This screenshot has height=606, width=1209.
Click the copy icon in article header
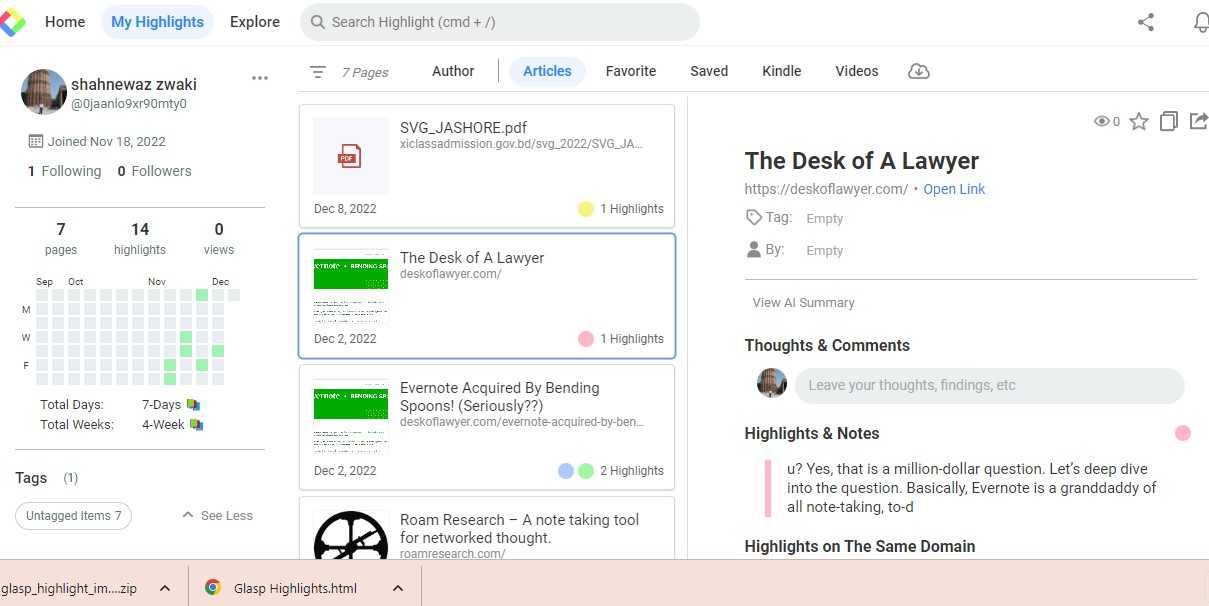coord(1168,121)
